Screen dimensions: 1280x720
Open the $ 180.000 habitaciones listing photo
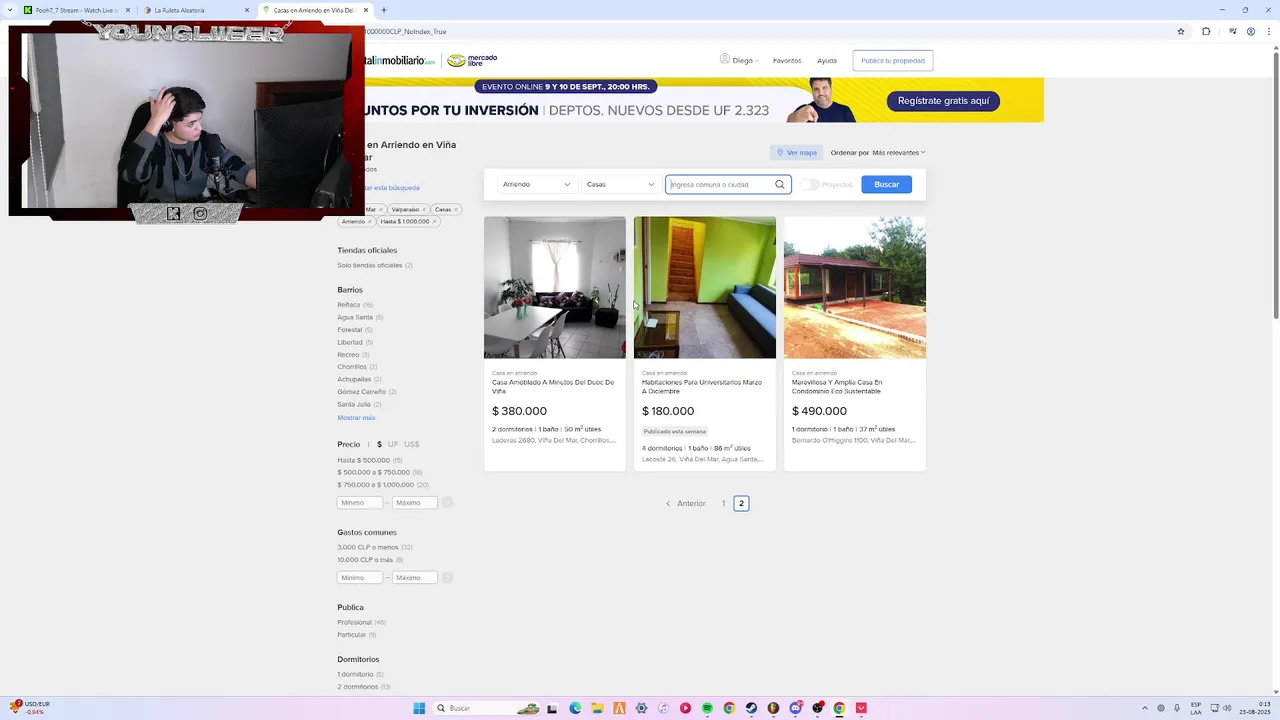(x=705, y=288)
